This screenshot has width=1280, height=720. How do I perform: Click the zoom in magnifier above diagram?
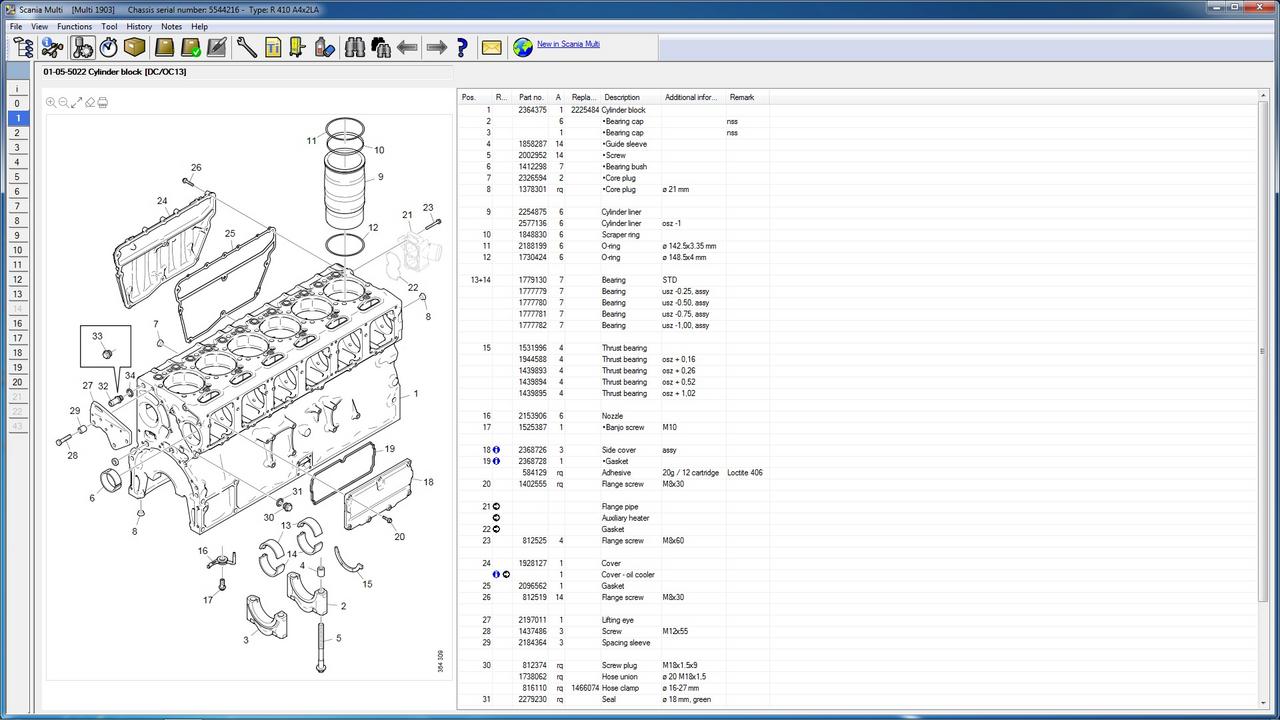pyautogui.click(x=51, y=102)
